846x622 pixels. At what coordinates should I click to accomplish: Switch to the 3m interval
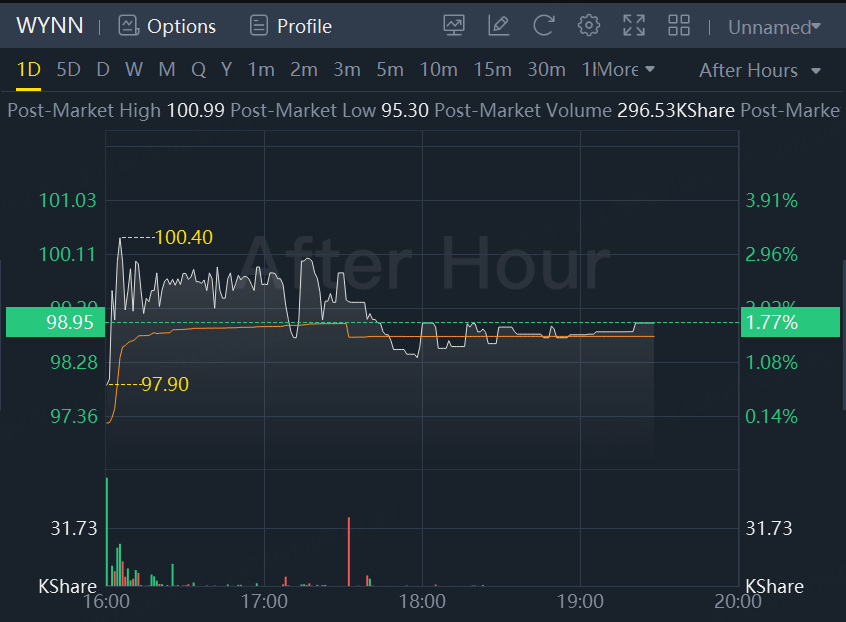347,70
